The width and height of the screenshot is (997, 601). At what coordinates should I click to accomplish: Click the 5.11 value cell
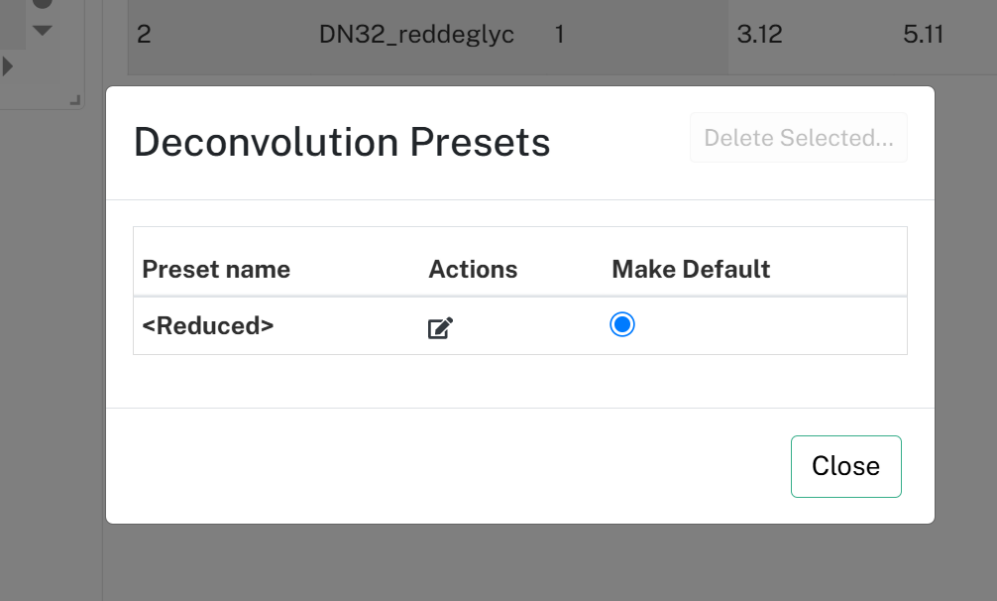coord(923,34)
